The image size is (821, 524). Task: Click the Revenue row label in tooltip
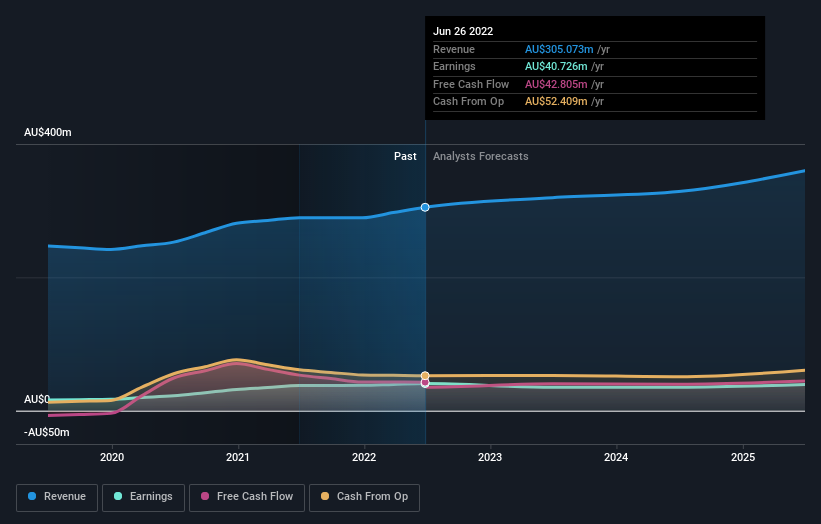pos(454,49)
